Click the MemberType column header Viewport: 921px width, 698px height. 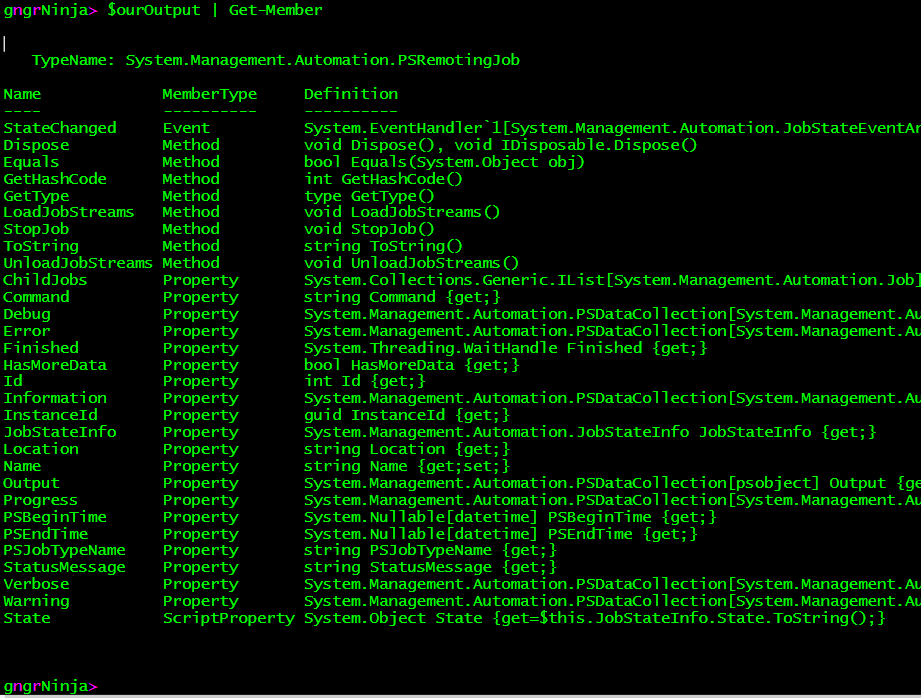tap(209, 94)
